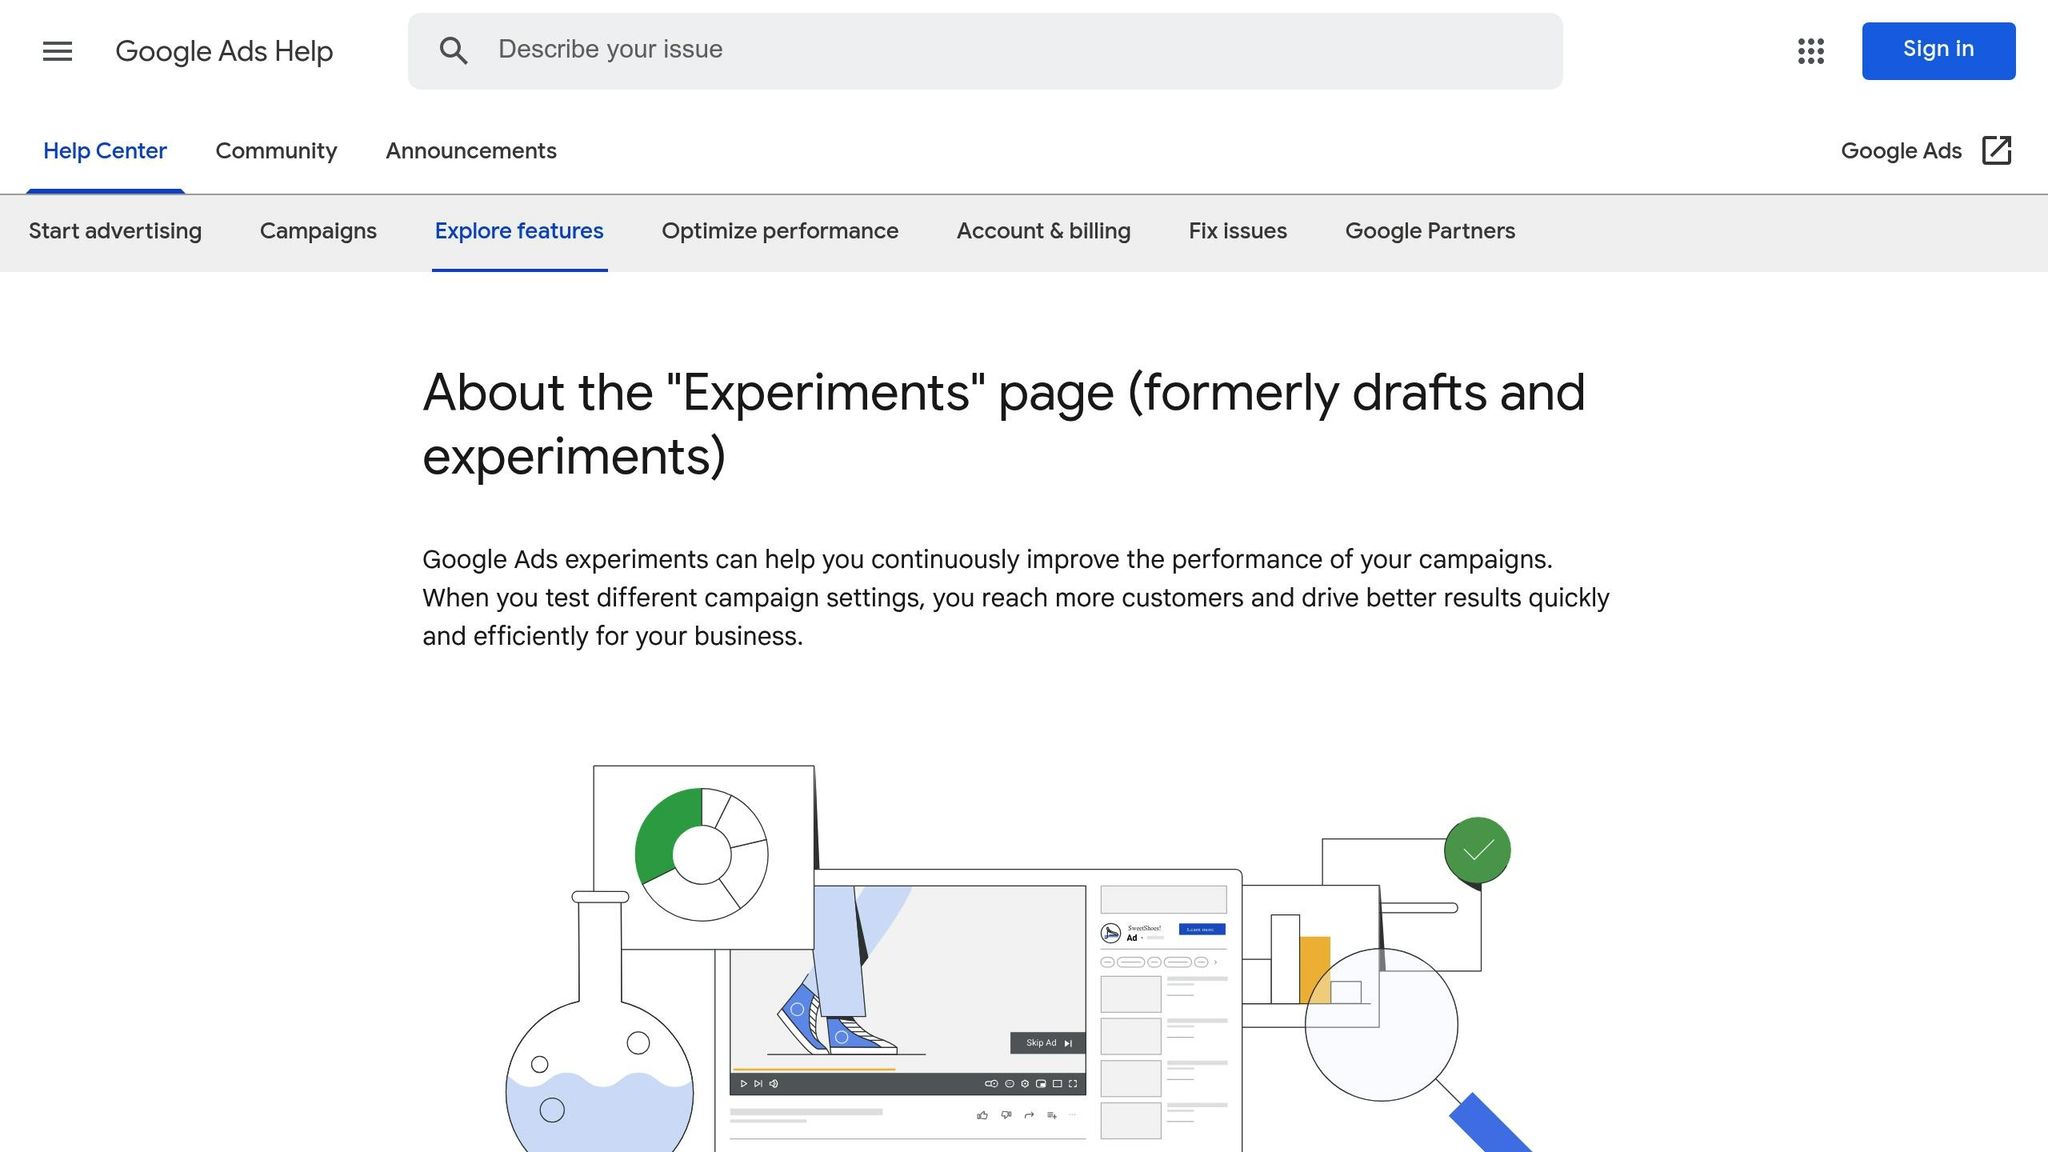This screenshot has width=2048, height=1152.
Task: Open the hamburger navigation menu
Action: click(x=57, y=51)
